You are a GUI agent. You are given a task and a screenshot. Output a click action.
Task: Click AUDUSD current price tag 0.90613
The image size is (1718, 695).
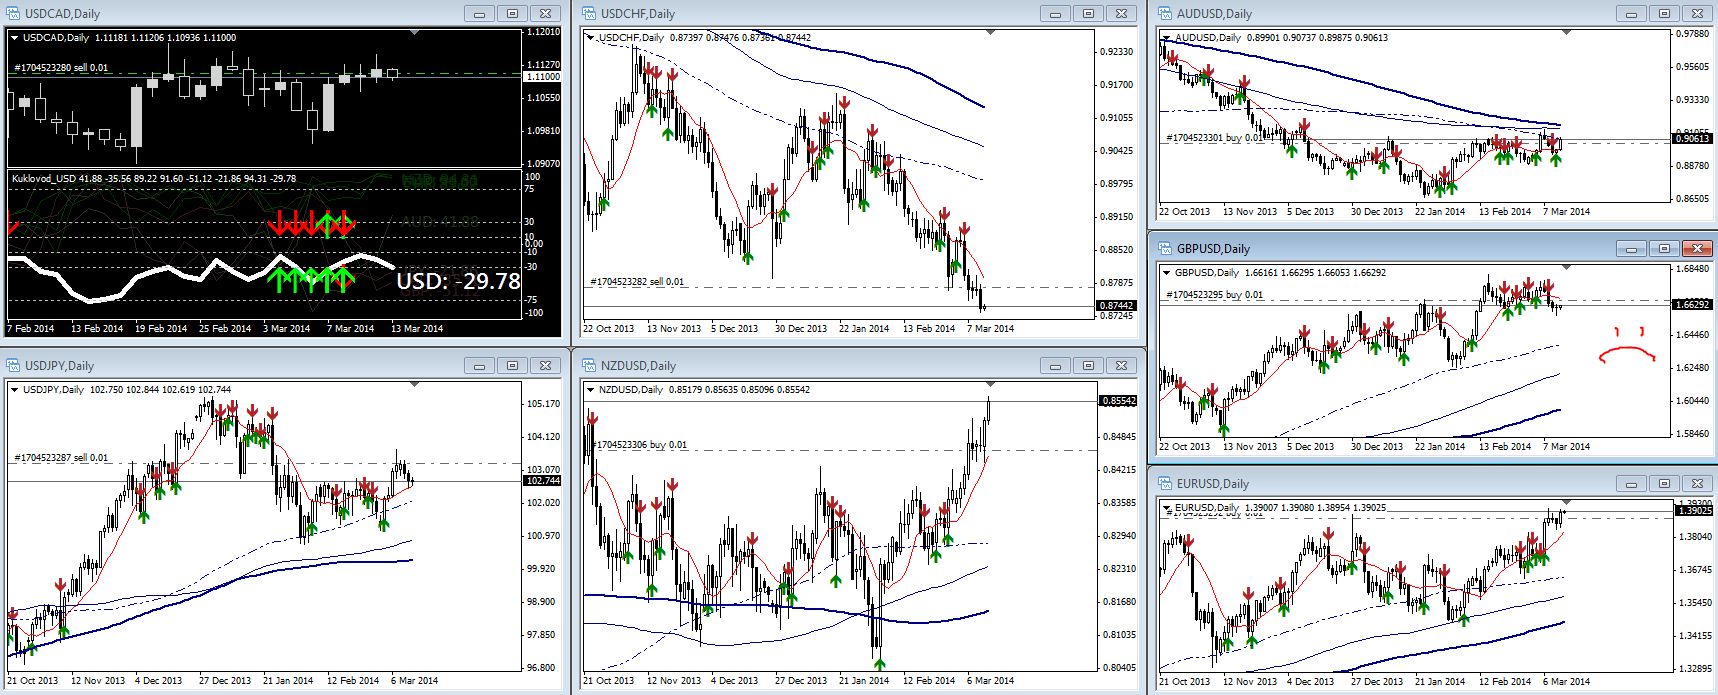pos(1692,139)
